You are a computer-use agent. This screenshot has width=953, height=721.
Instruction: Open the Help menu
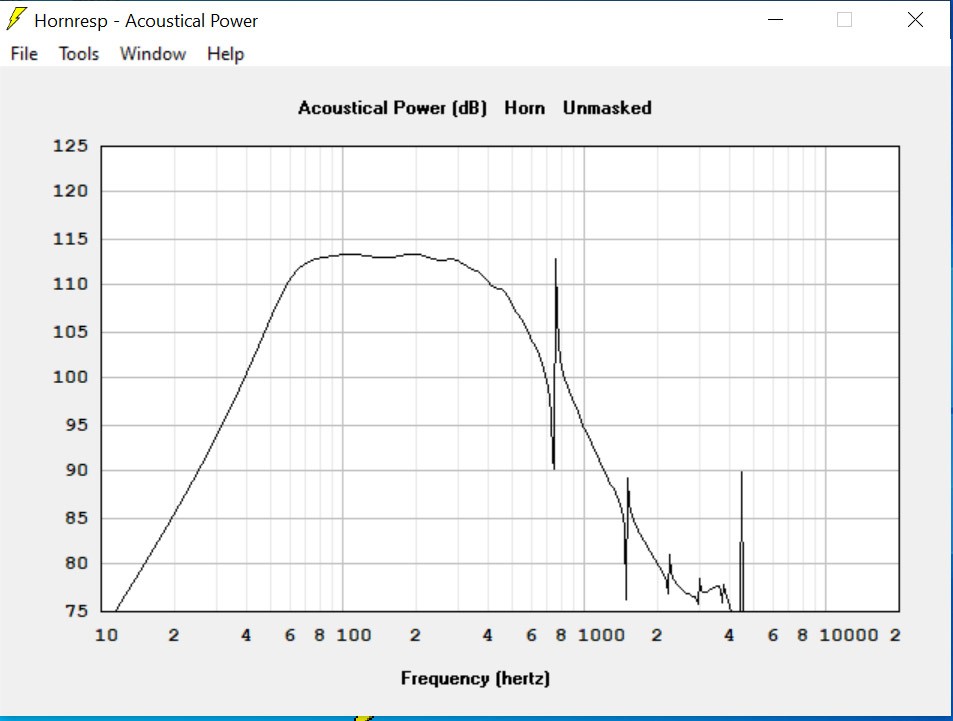[225, 54]
